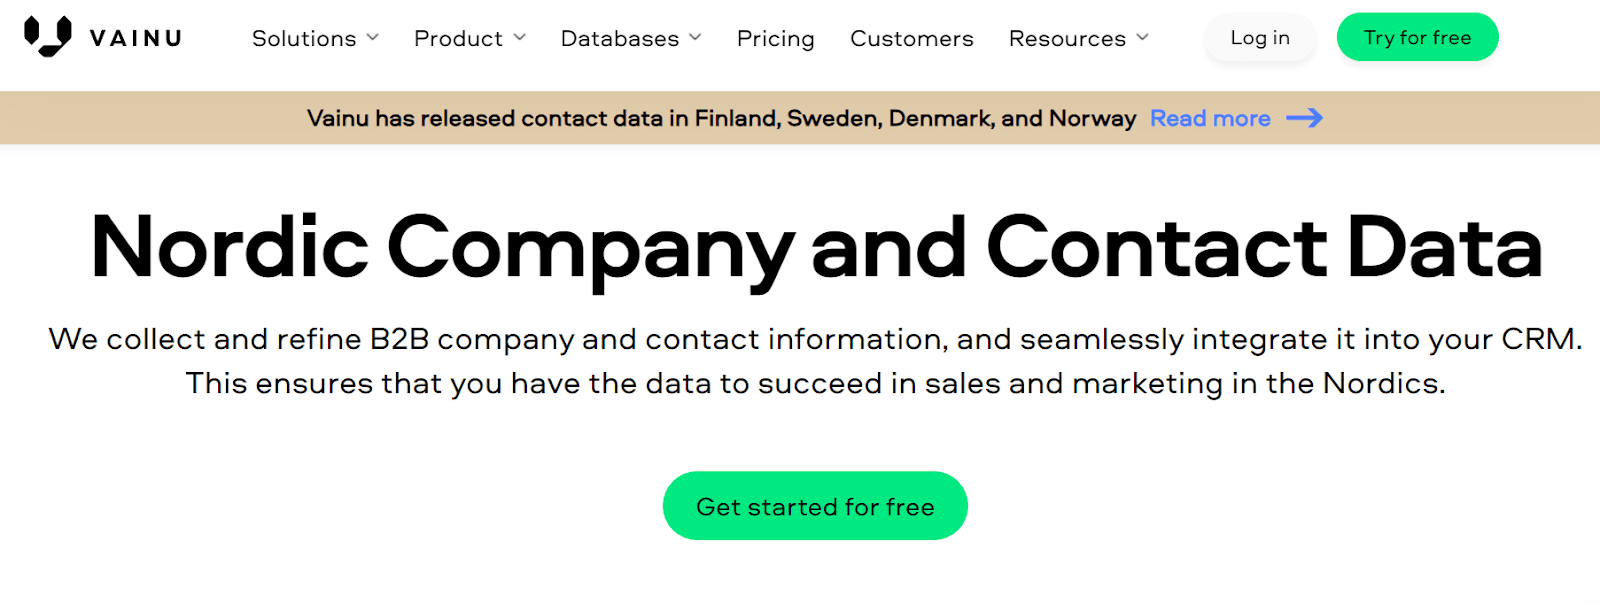Click the Vainu logo icon
1600x604 pixels.
(x=48, y=36)
